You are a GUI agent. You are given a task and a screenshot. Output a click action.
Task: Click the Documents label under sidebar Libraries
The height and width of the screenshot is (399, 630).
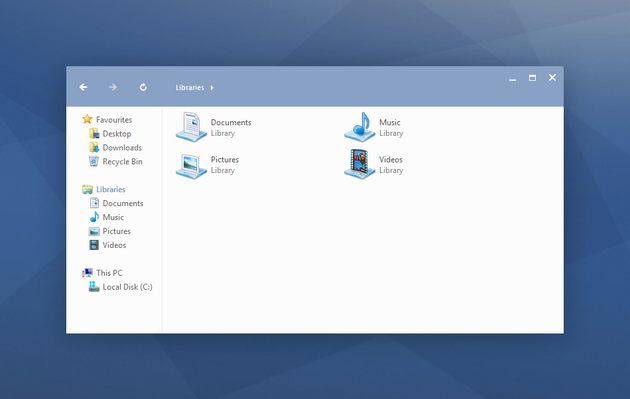[123, 203]
